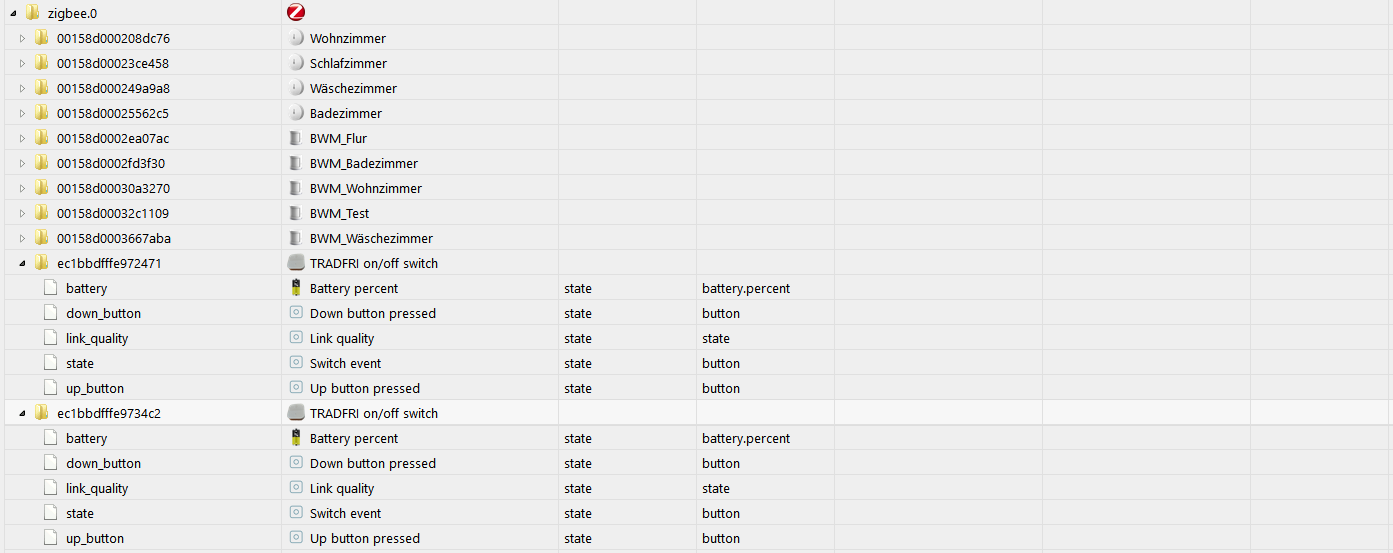Click the TRADFRI switch icon for ec1bbdfffe9734c2

point(295,413)
